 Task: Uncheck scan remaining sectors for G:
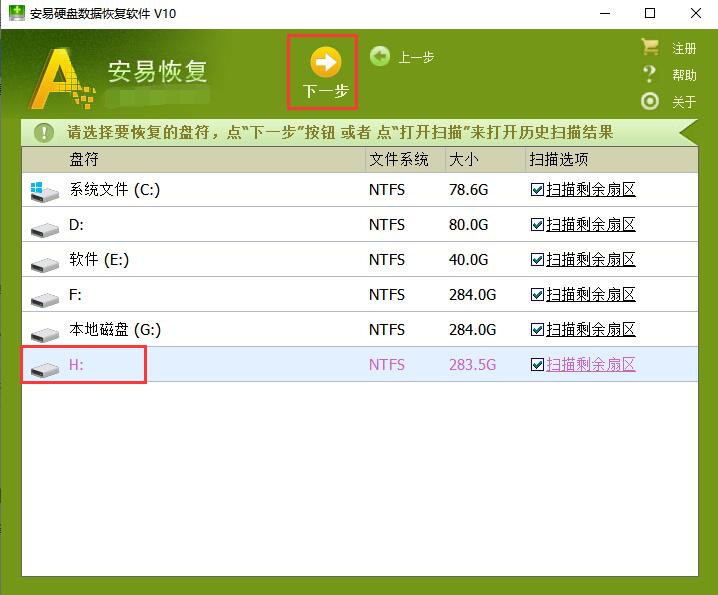[537, 329]
